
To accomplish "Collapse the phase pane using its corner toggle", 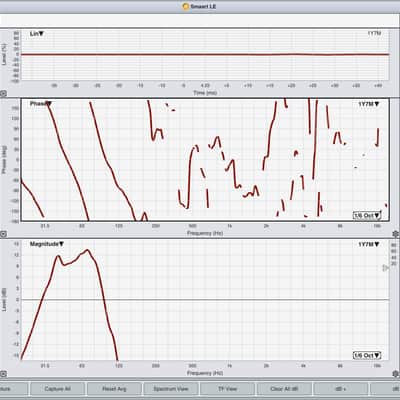I will (x=3, y=234).
